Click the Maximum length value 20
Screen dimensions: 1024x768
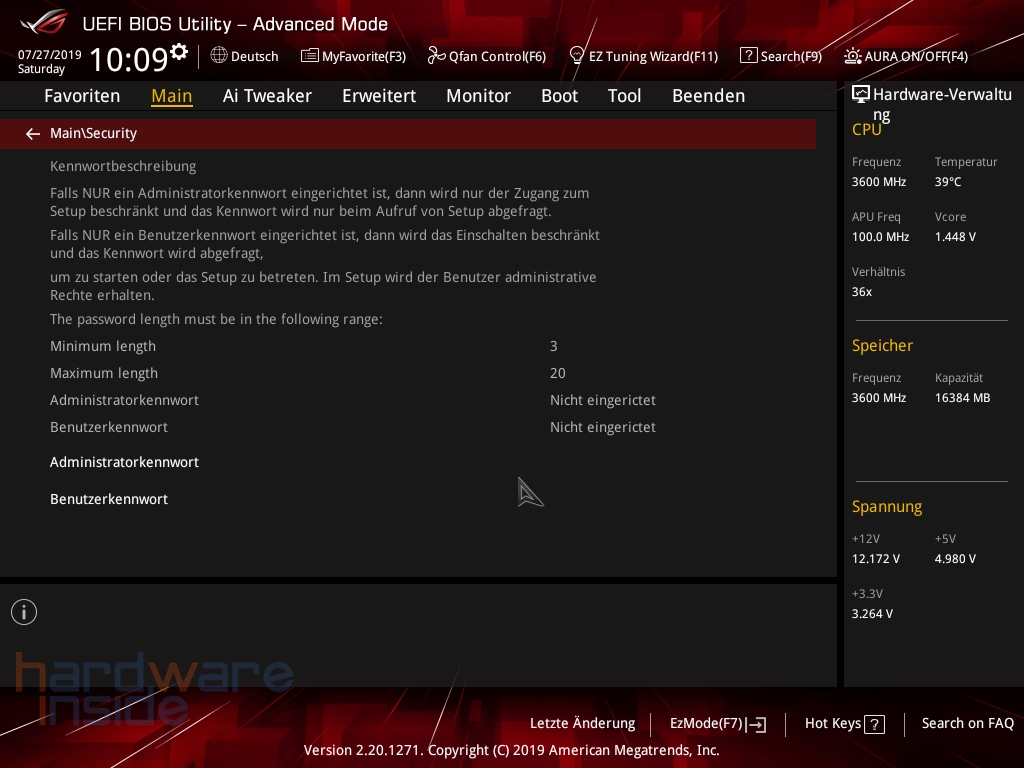[558, 374]
